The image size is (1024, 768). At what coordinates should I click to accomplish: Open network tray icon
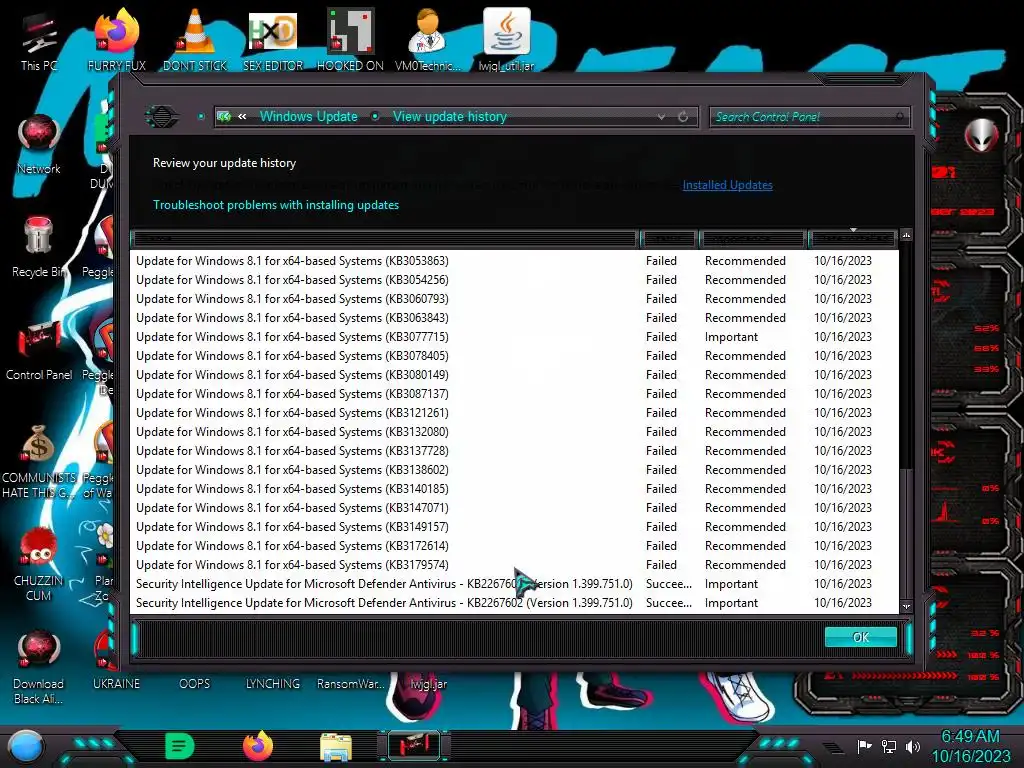click(x=888, y=746)
